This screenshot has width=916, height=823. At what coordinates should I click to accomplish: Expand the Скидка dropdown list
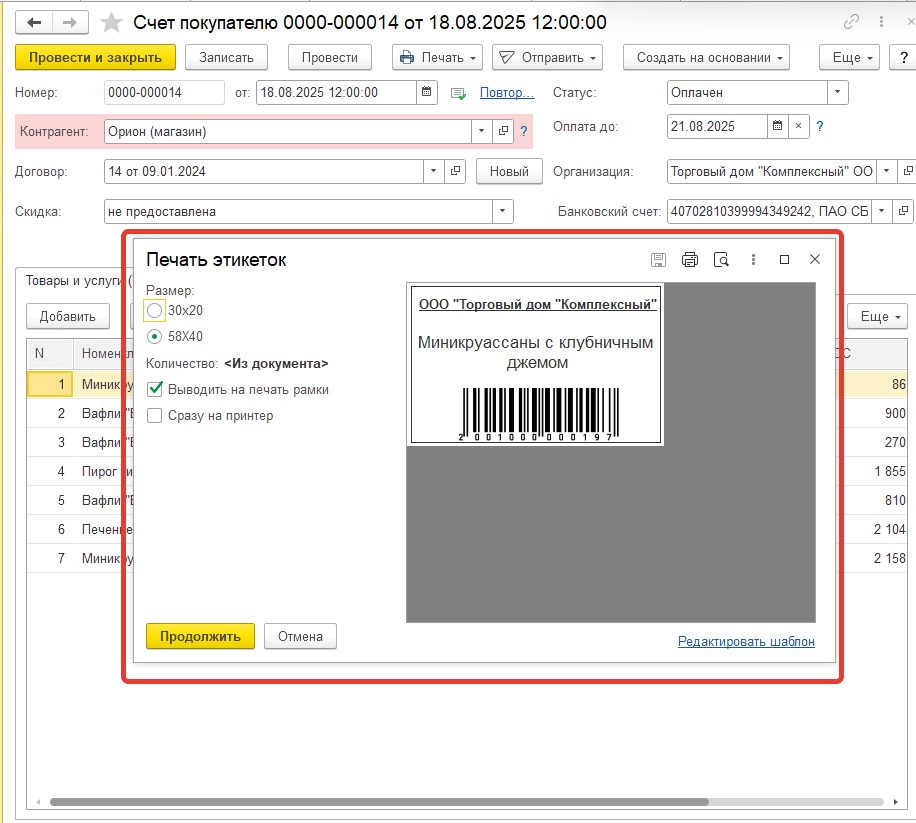(x=502, y=211)
